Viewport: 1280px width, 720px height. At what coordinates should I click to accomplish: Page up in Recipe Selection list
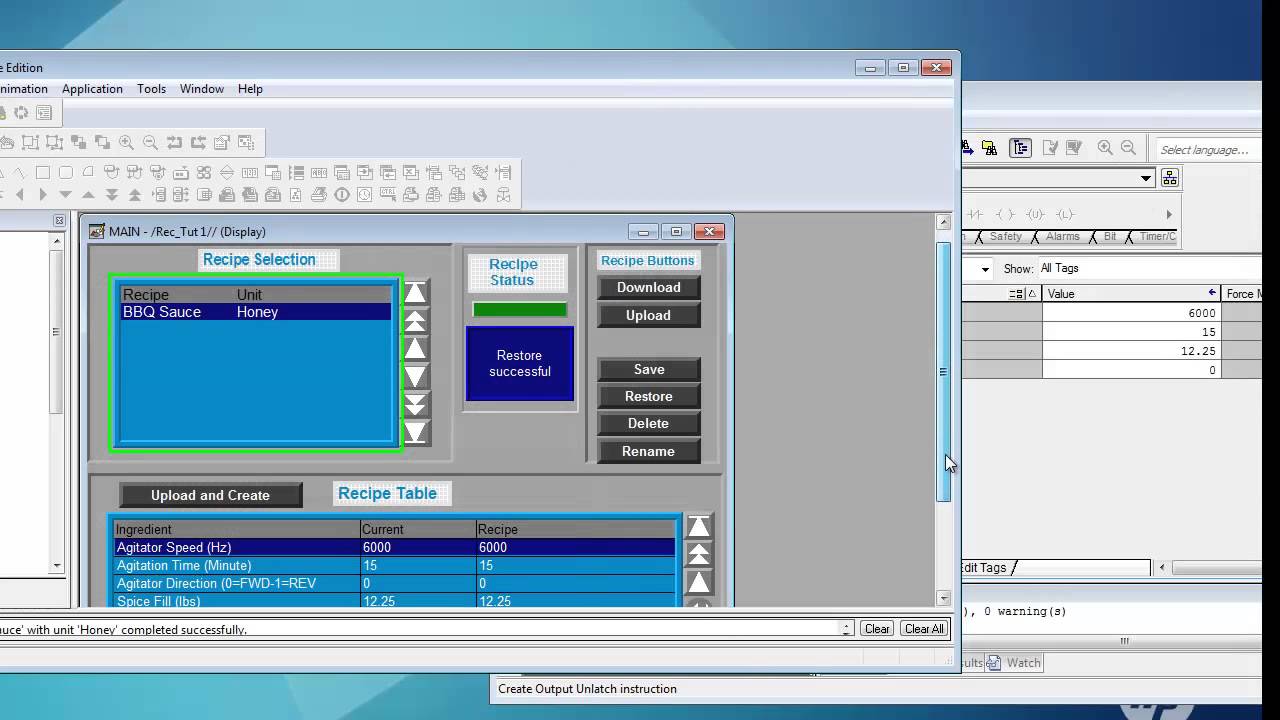[415, 321]
